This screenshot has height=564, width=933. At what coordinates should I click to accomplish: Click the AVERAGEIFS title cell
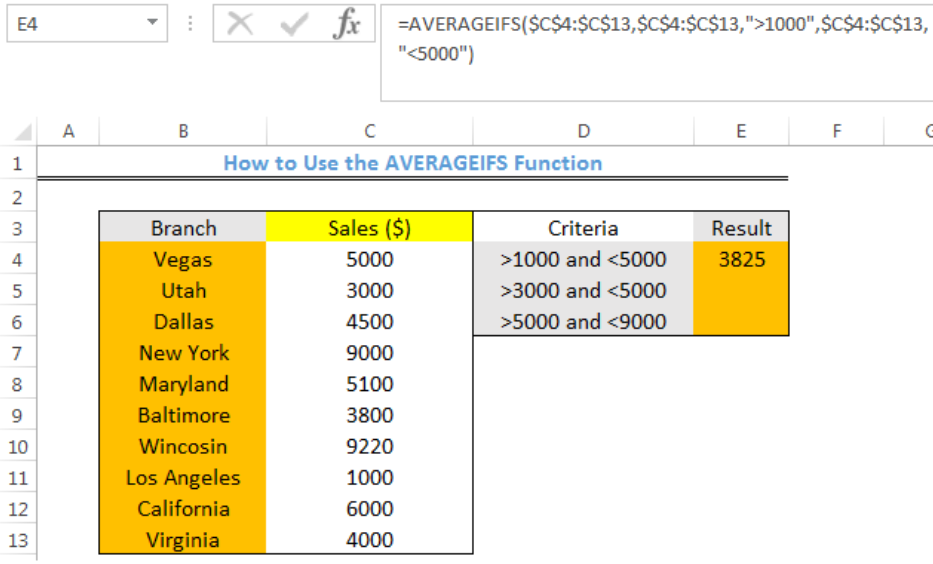[x=413, y=163]
